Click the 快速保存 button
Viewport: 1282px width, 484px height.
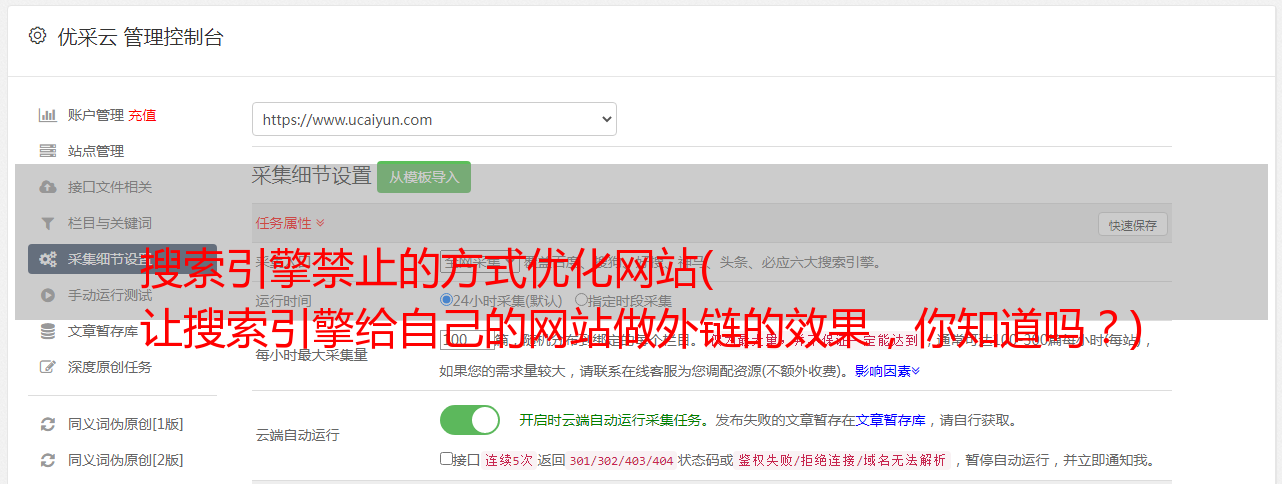(x=1133, y=225)
